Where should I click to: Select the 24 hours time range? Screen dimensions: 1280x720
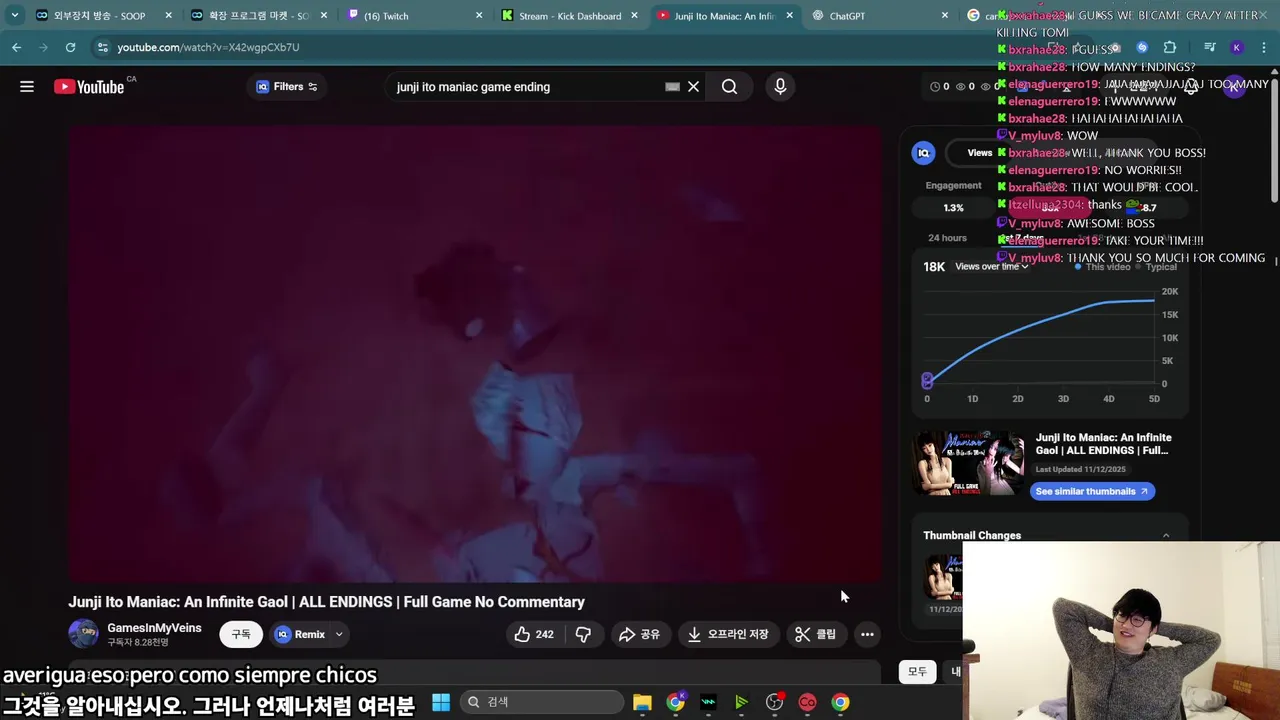click(947, 238)
